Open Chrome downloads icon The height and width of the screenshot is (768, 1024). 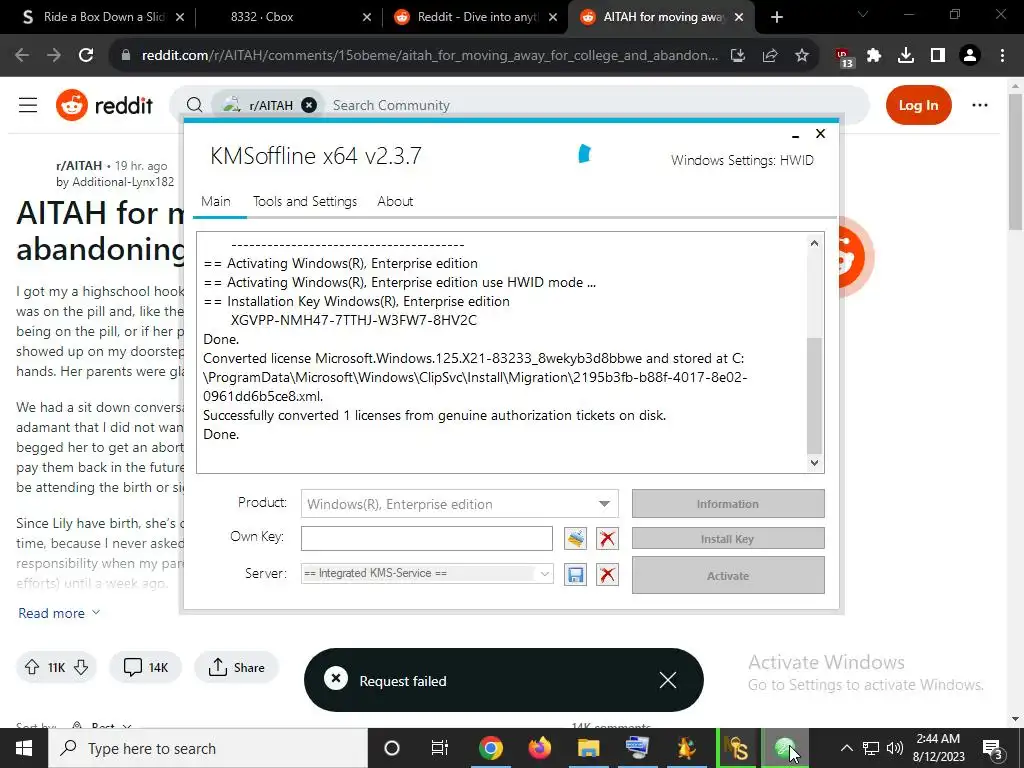point(906,56)
